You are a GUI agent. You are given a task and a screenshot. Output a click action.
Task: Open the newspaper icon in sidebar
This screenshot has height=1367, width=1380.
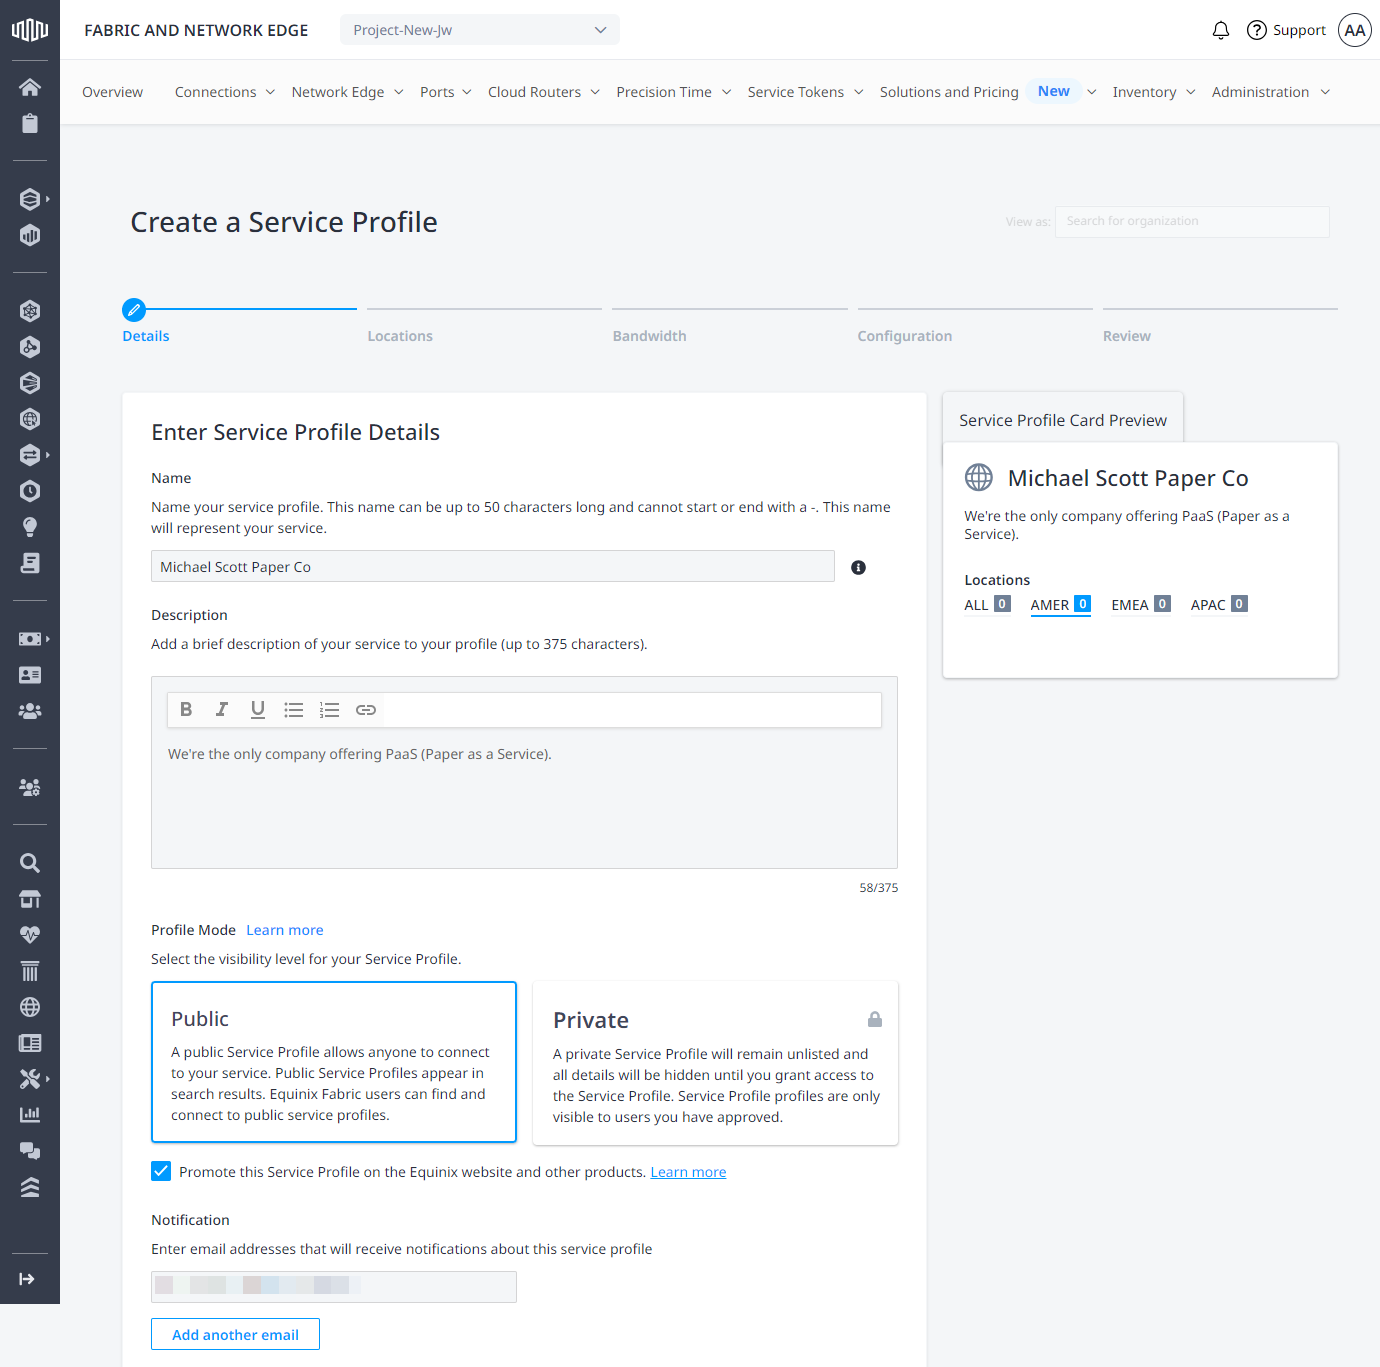(30, 1043)
